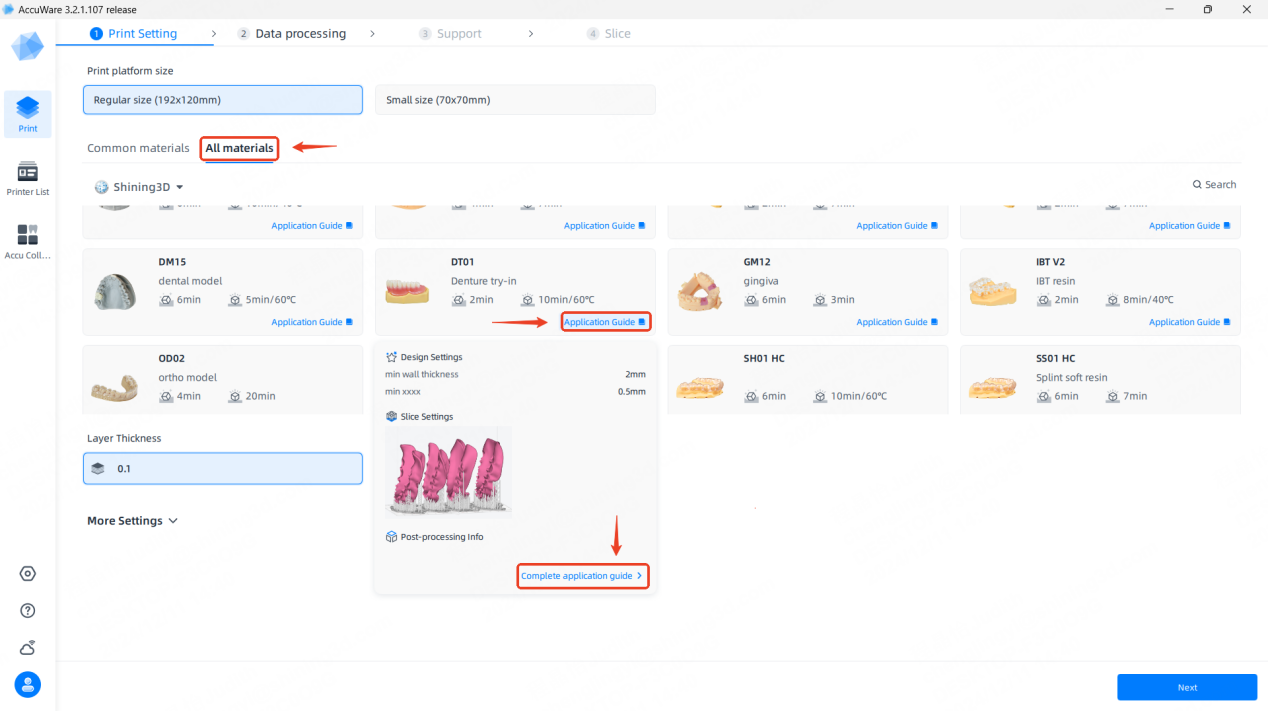Click the search magnifier icon
The height and width of the screenshot is (711, 1268).
[1197, 185]
